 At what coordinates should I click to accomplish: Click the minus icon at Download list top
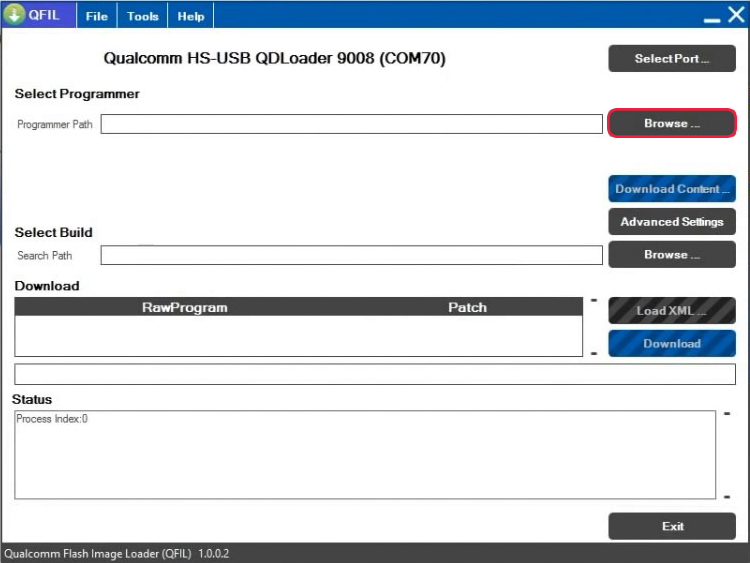pos(593,300)
